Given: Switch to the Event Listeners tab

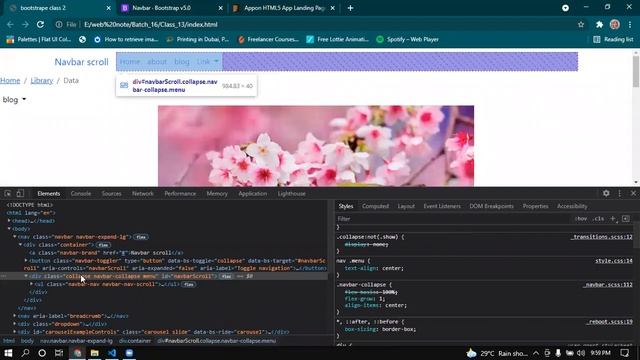Looking at the screenshot, I should [442, 206].
